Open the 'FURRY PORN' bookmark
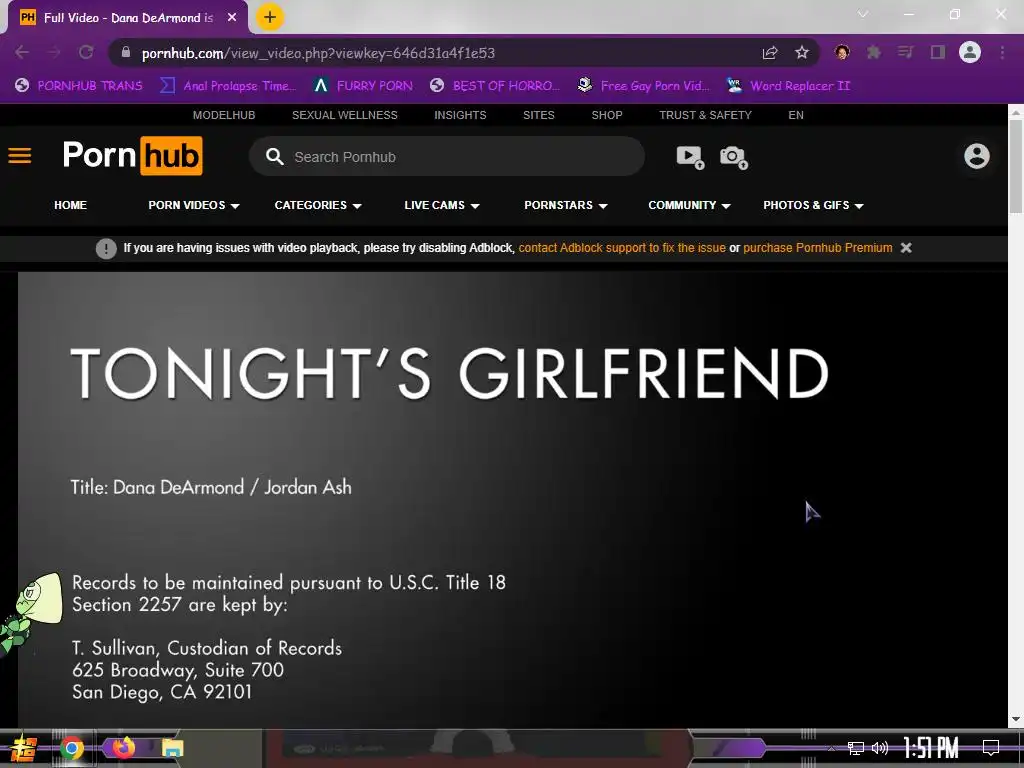Viewport: 1024px width, 768px height. 363,86
